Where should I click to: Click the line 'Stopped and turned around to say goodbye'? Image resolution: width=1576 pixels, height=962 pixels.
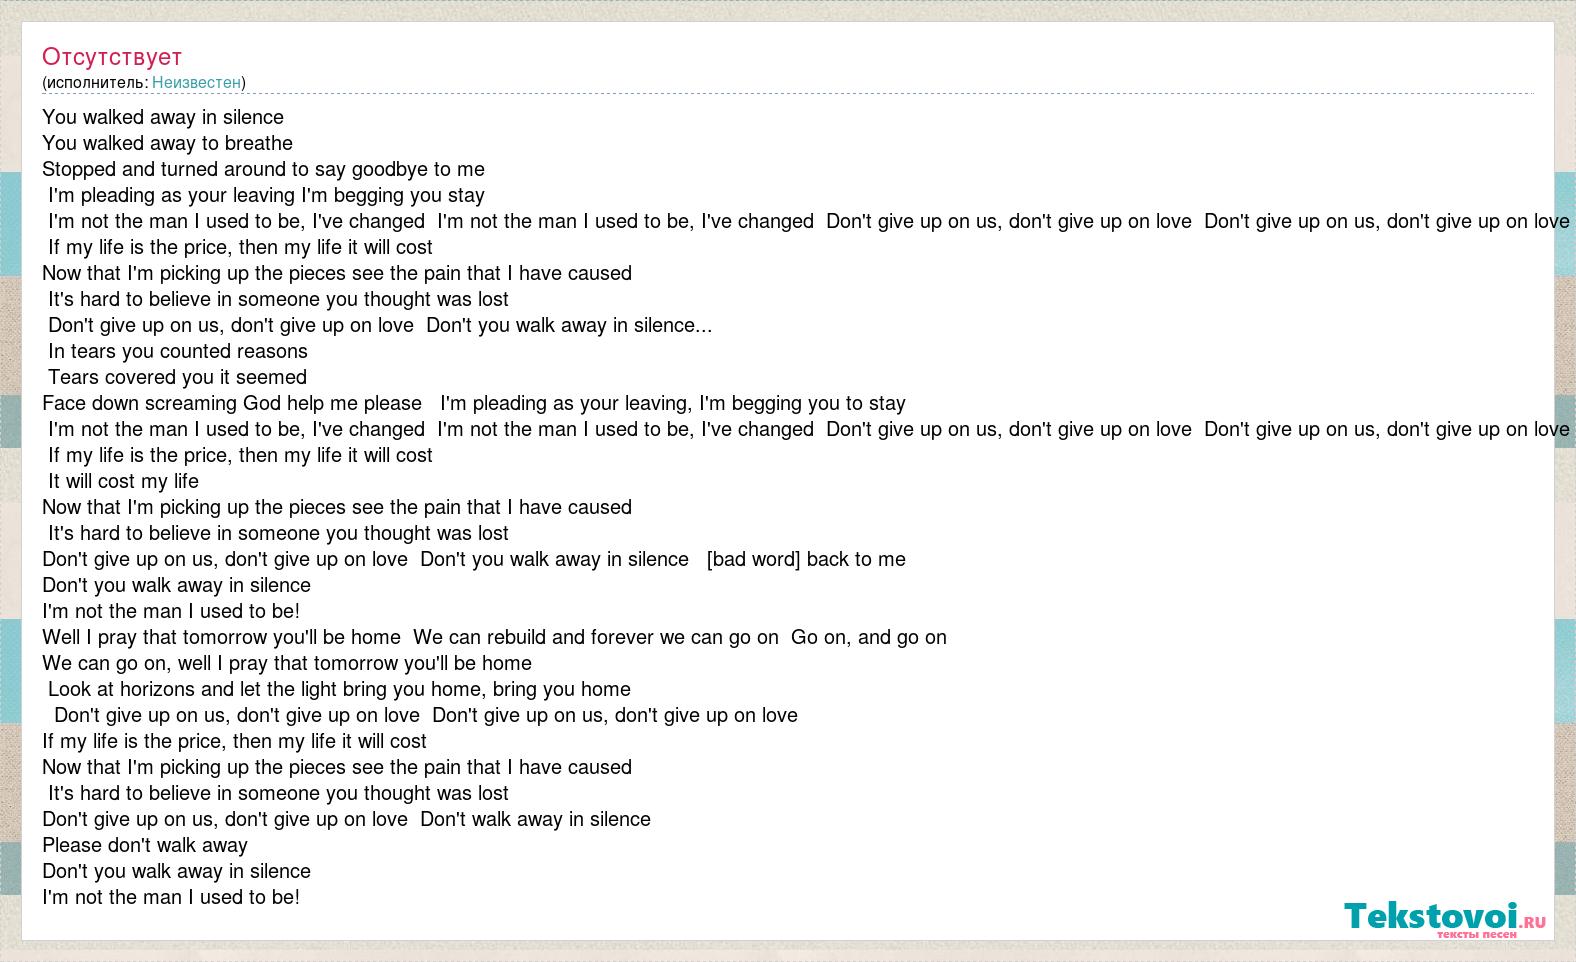tap(263, 169)
